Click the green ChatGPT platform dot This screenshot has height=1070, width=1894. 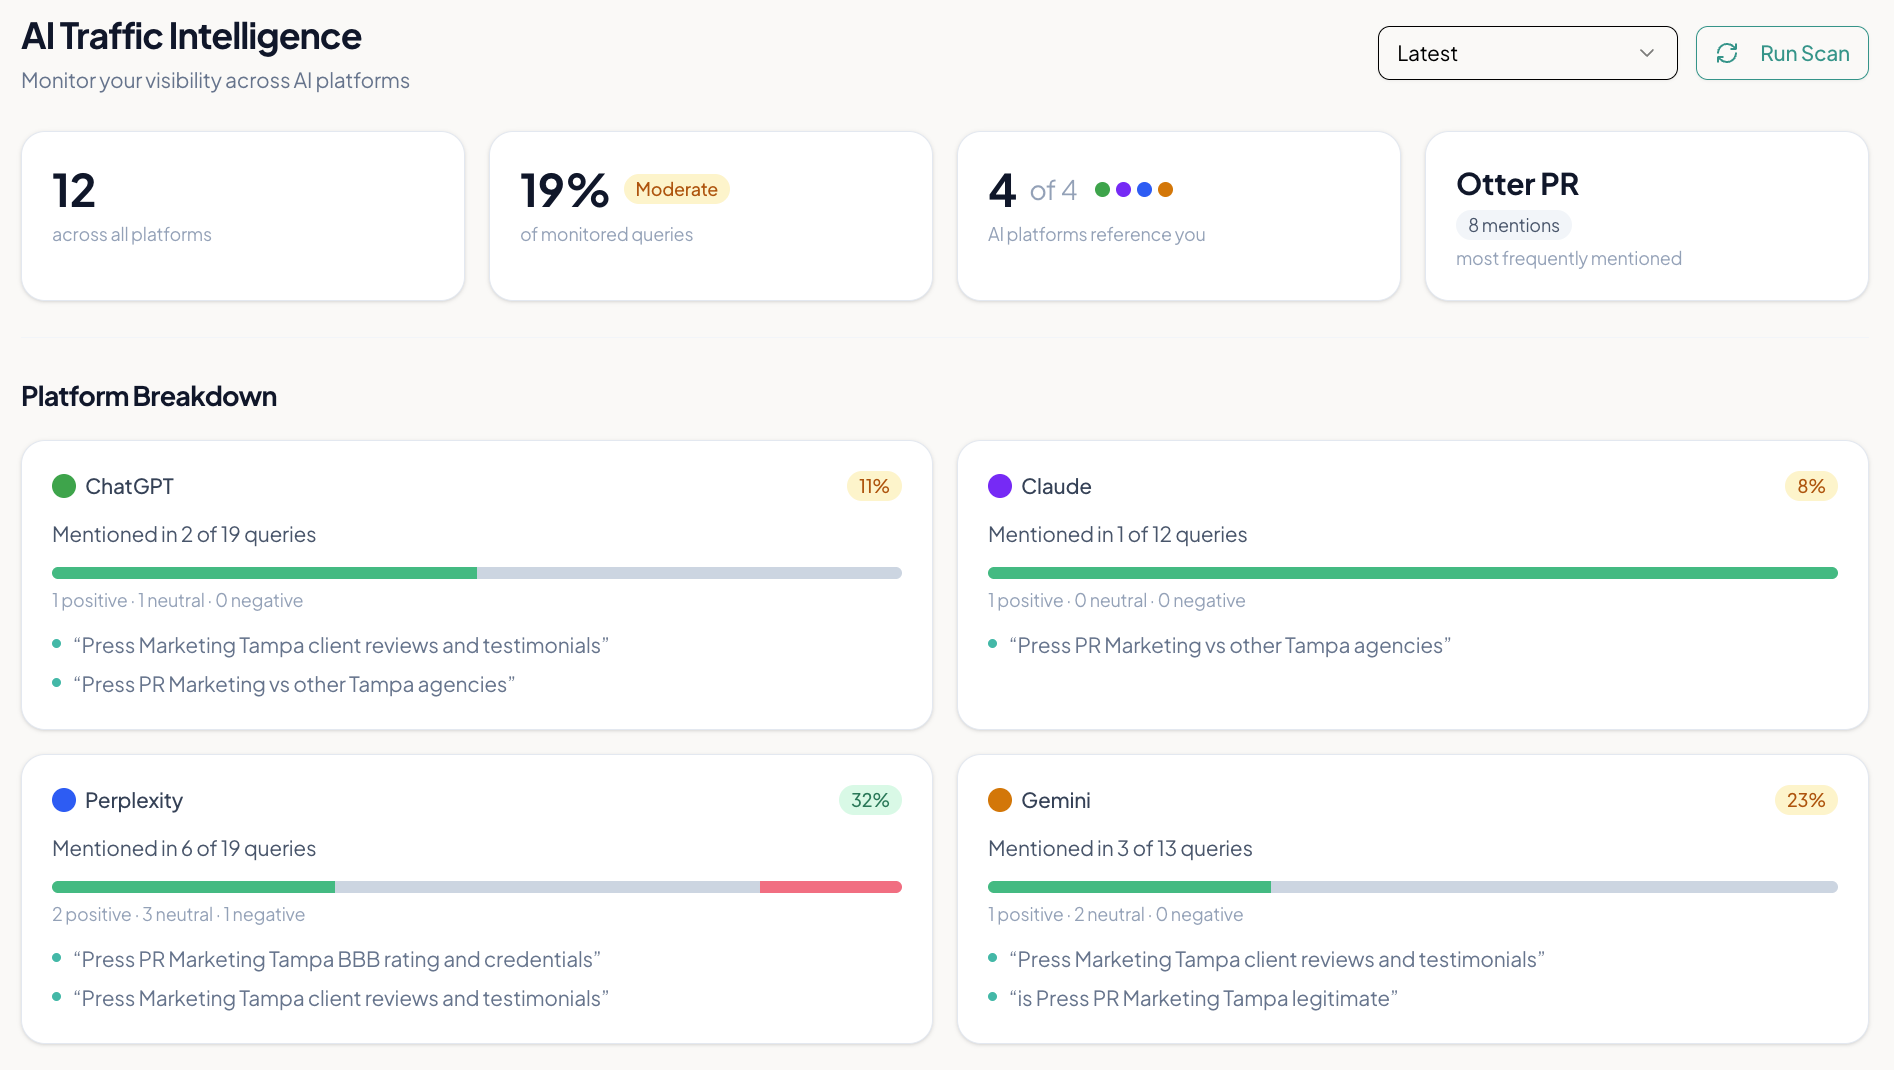pos(64,486)
